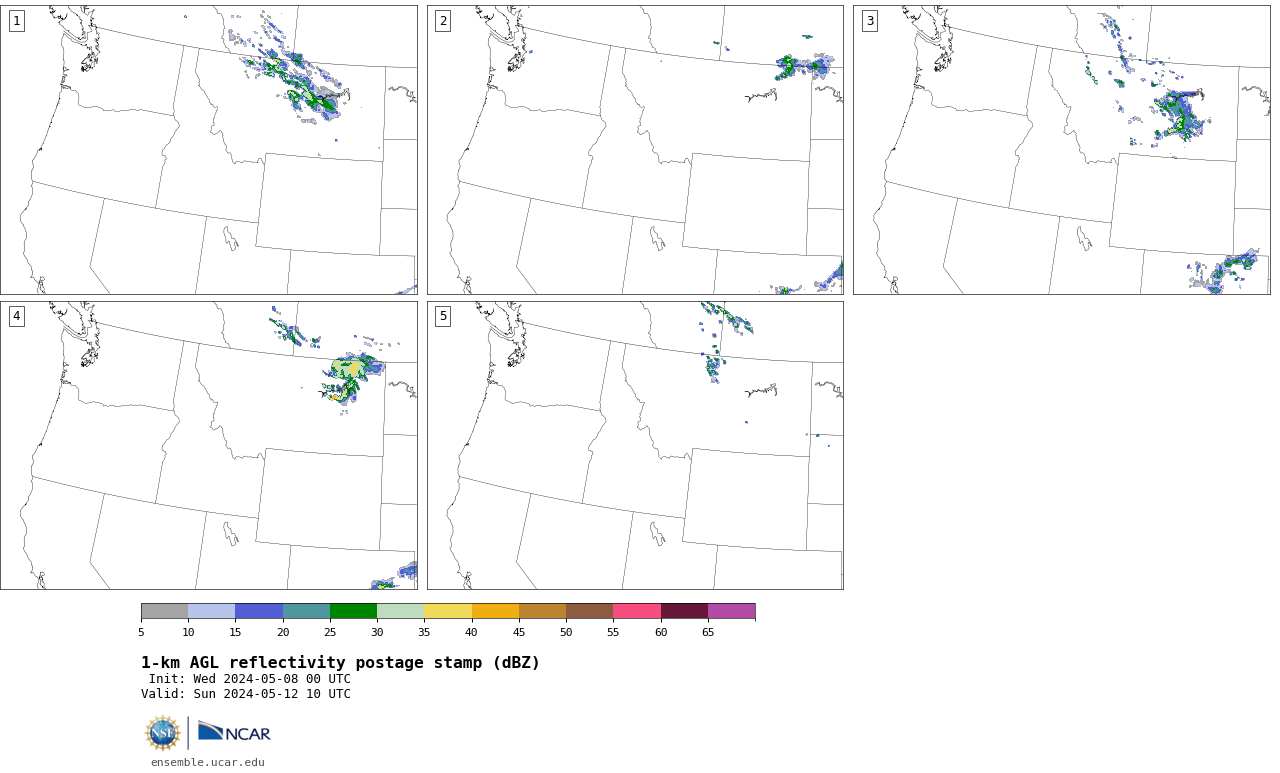Click the tan 45-50 dBZ swatch

tap(542, 611)
